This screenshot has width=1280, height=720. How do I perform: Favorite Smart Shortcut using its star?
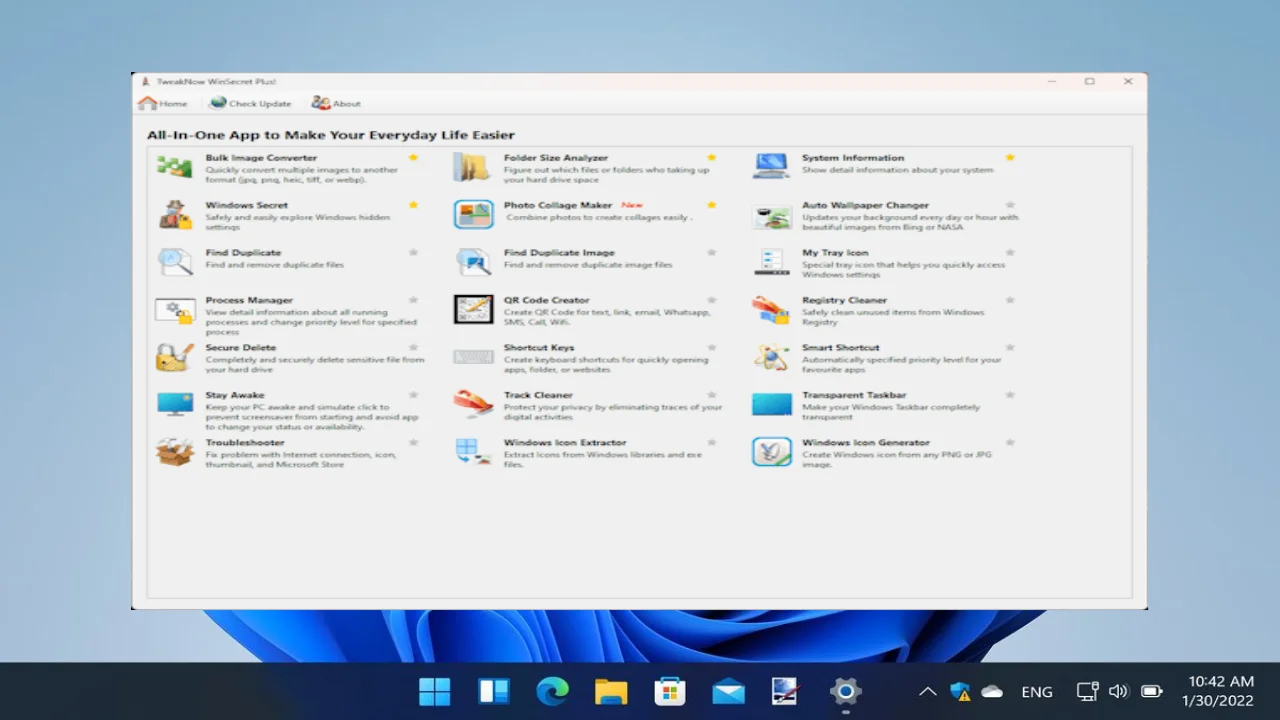[x=1010, y=347]
